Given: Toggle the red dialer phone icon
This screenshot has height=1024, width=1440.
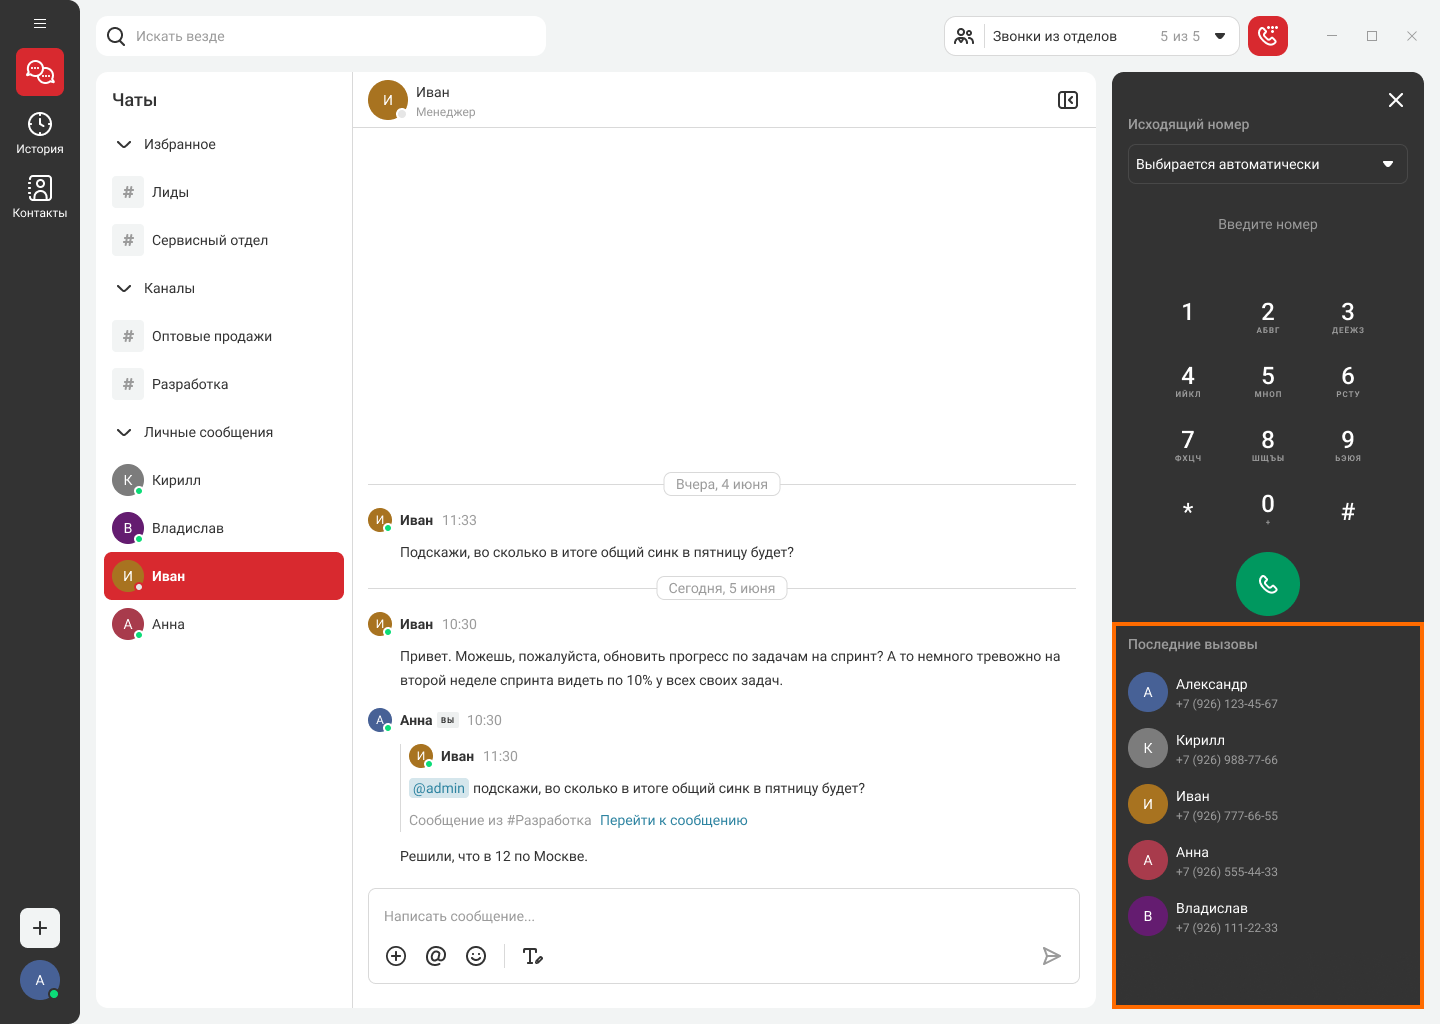Looking at the screenshot, I should [1267, 37].
